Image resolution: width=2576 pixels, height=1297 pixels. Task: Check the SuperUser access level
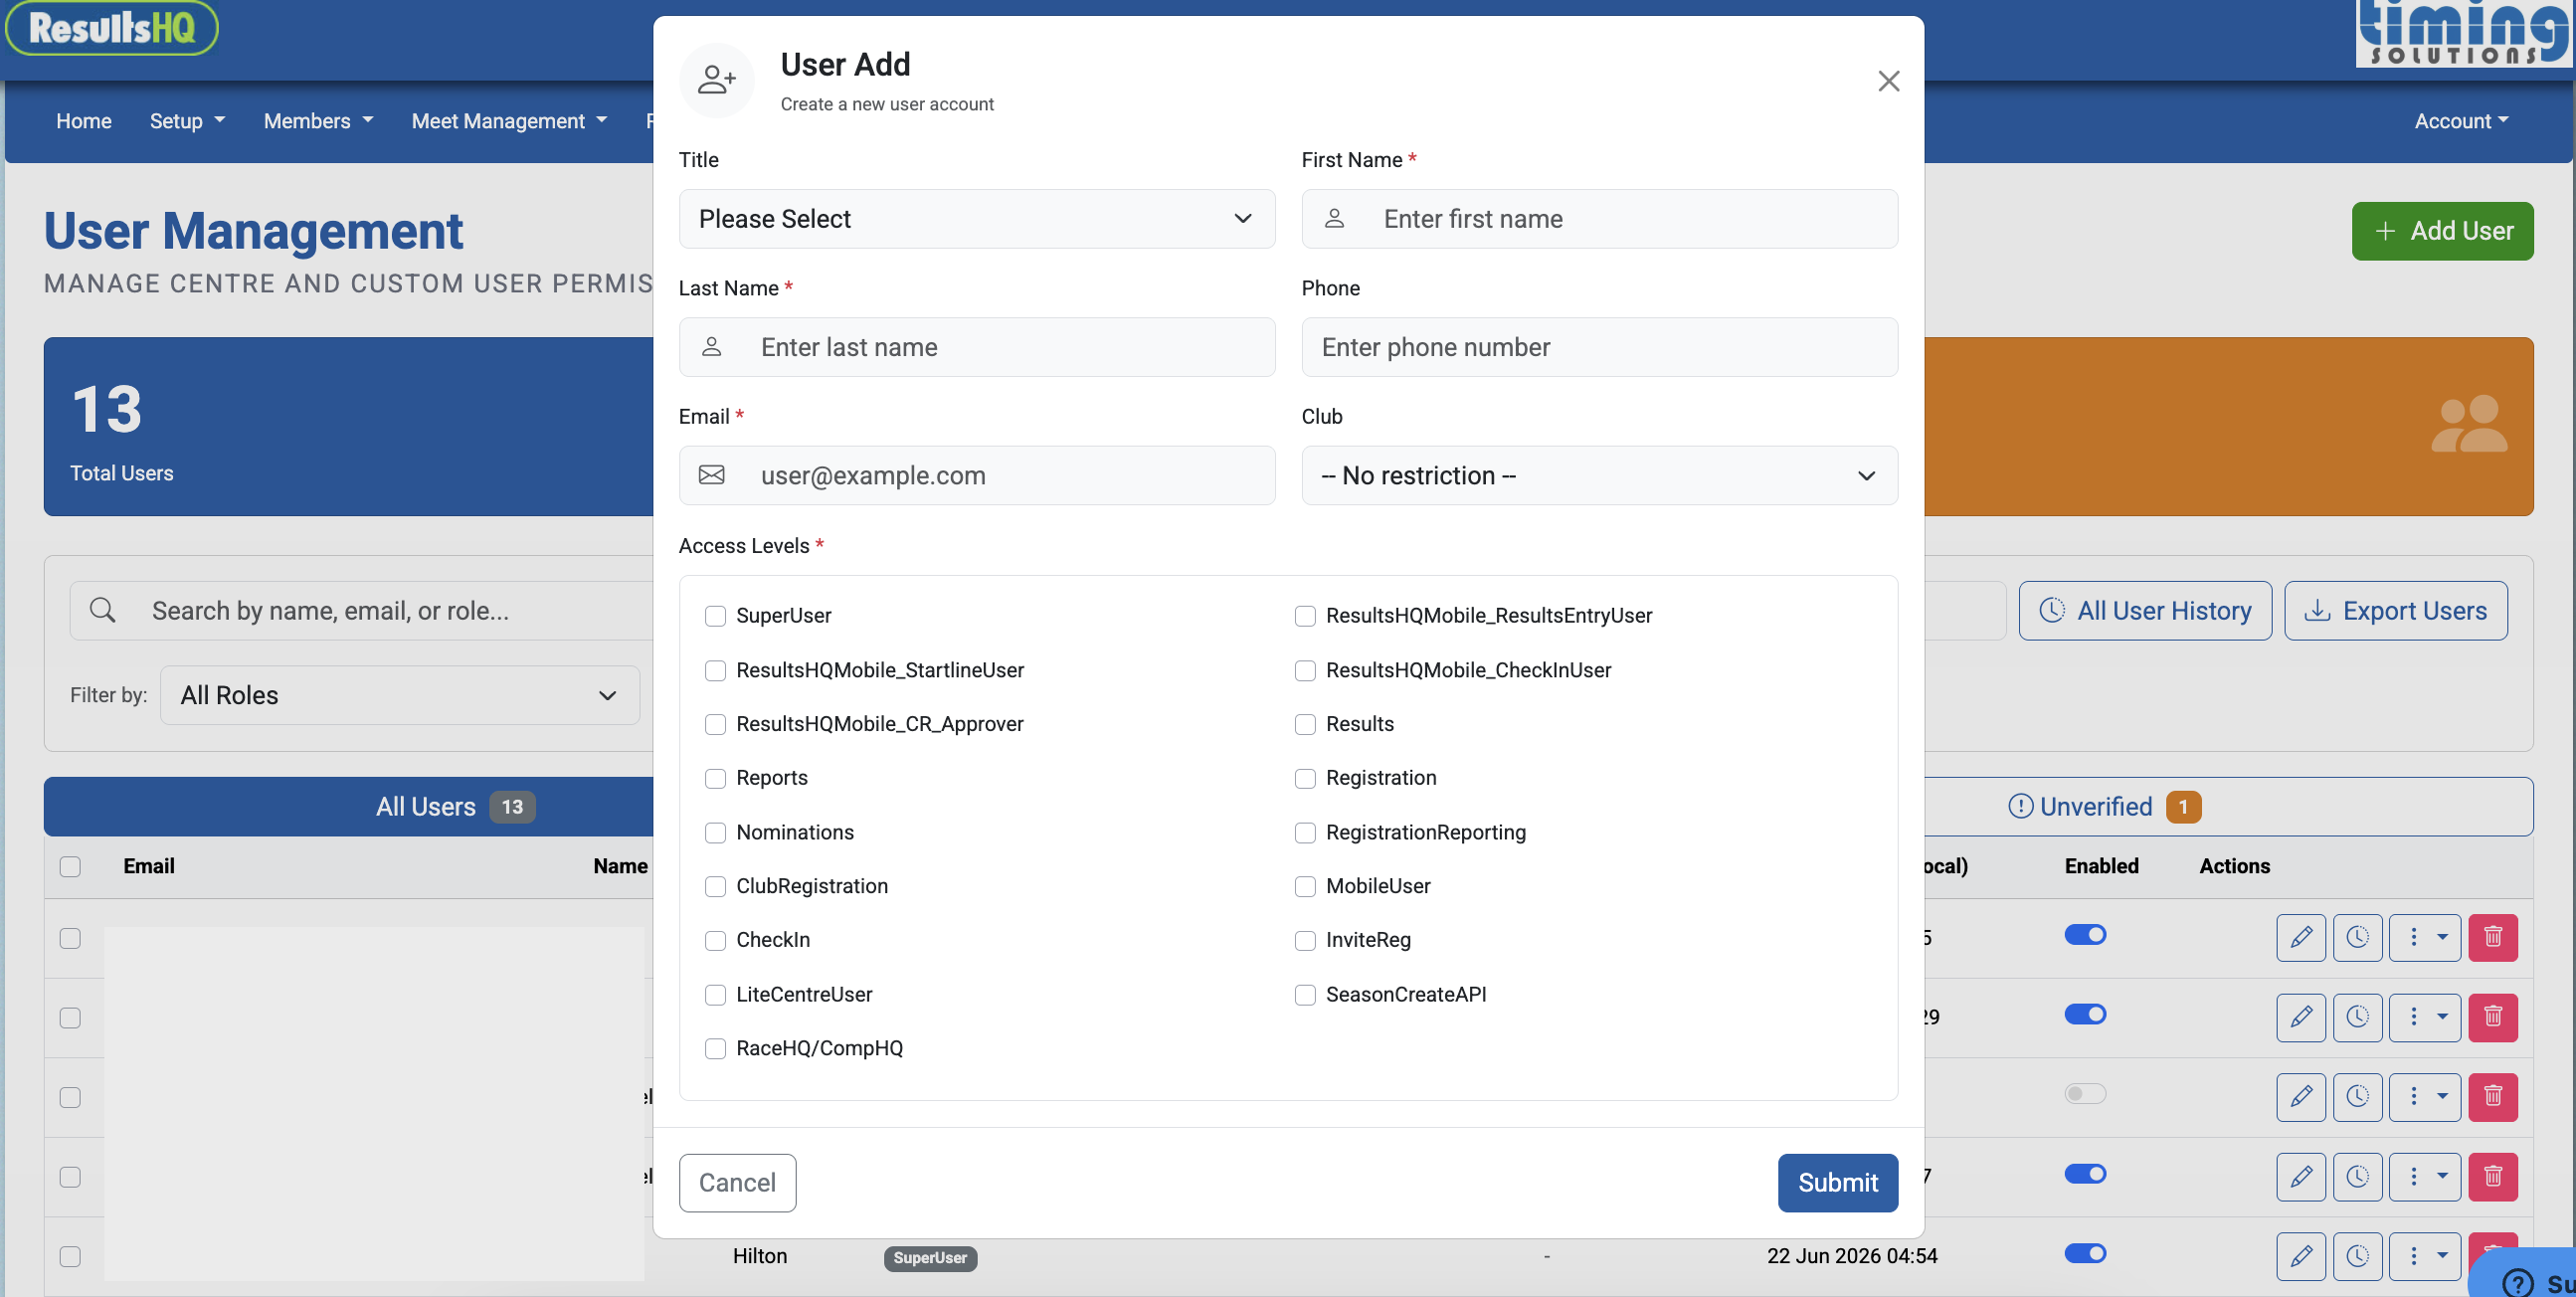[715, 616]
